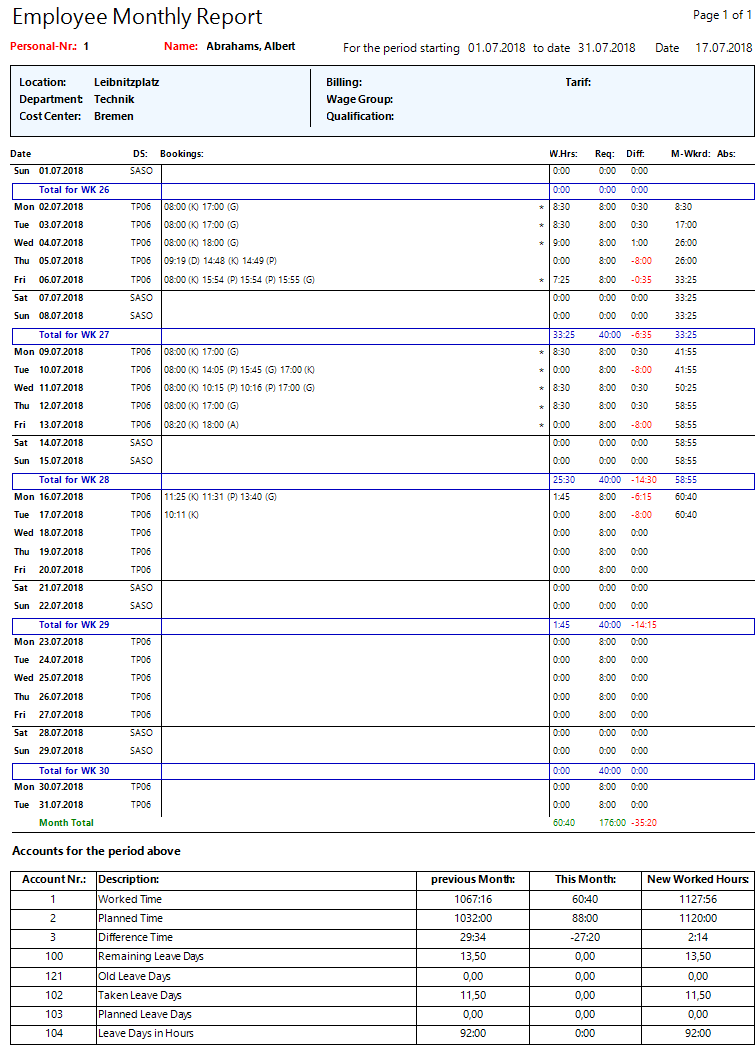Click the -14:30 difference for WK 28

(644, 479)
